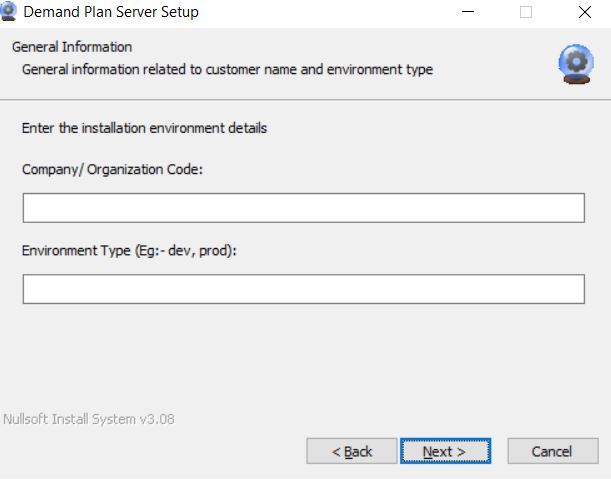Minimize the Demand Plan Server Setup window
The width and height of the screenshot is (611, 479).
468,12
